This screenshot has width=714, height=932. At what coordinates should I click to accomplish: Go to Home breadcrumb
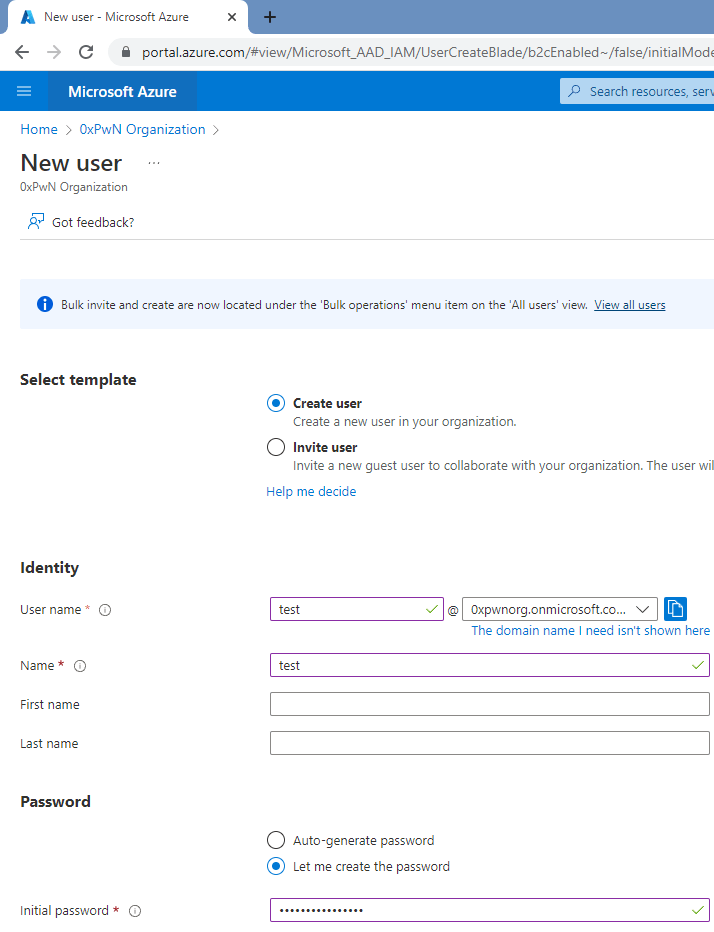tap(39, 129)
